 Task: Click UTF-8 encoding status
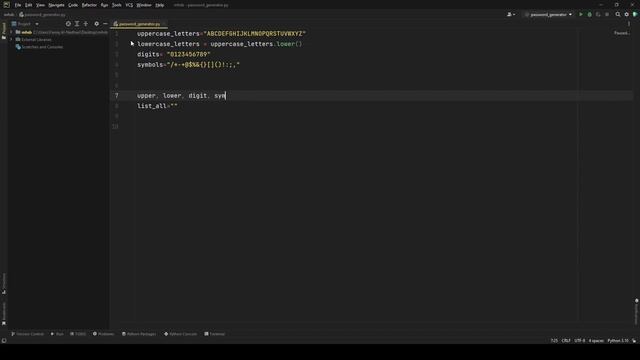pyautogui.click(x=580, y=340)
